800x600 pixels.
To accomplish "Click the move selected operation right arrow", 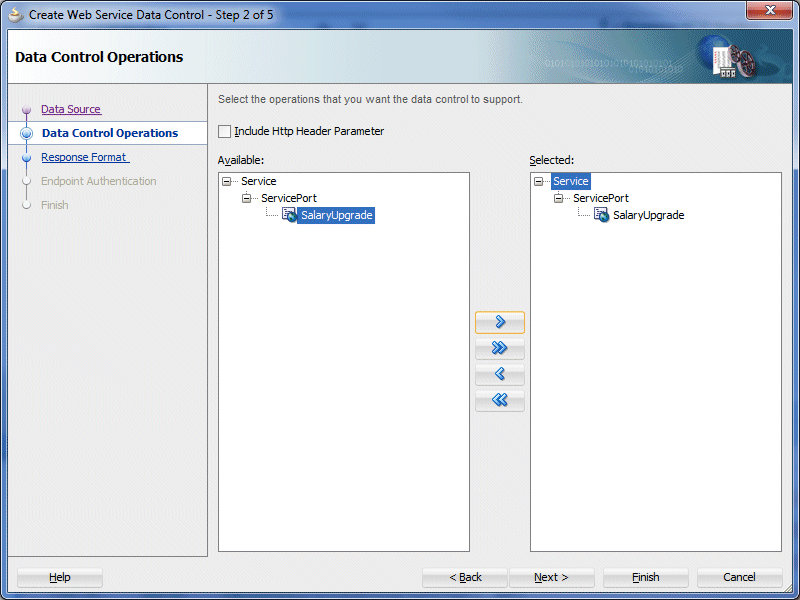I will pyautogui.click(x=499, y=322).
